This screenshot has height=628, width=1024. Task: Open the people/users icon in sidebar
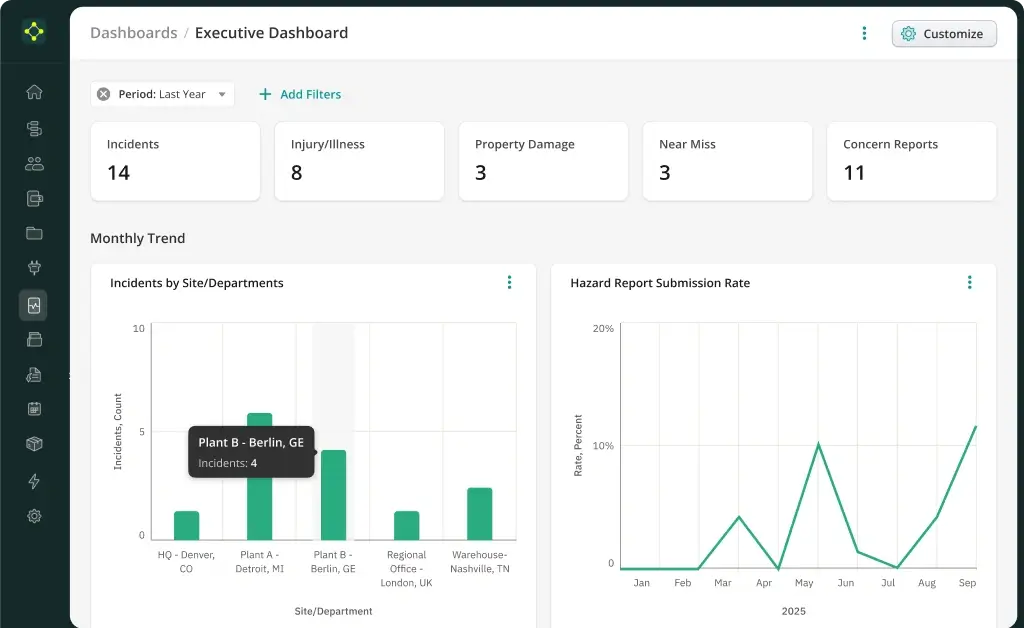pyautogui.click(x=34, y=163)
